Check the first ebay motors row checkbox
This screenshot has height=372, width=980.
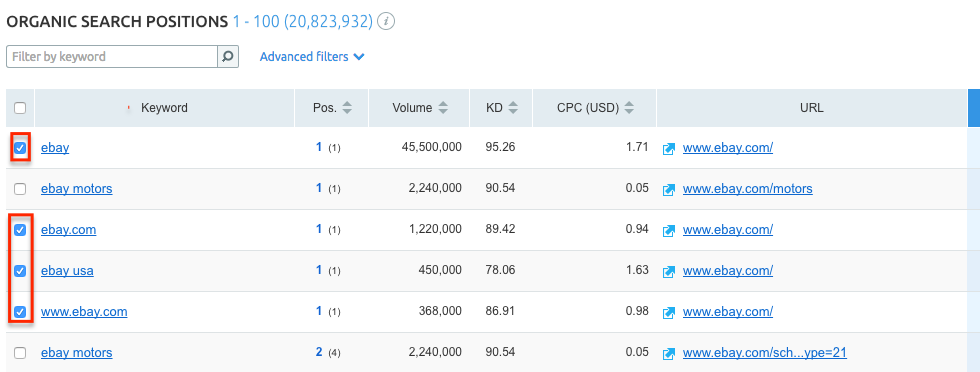pyautogui.click(x=20, y=189)
